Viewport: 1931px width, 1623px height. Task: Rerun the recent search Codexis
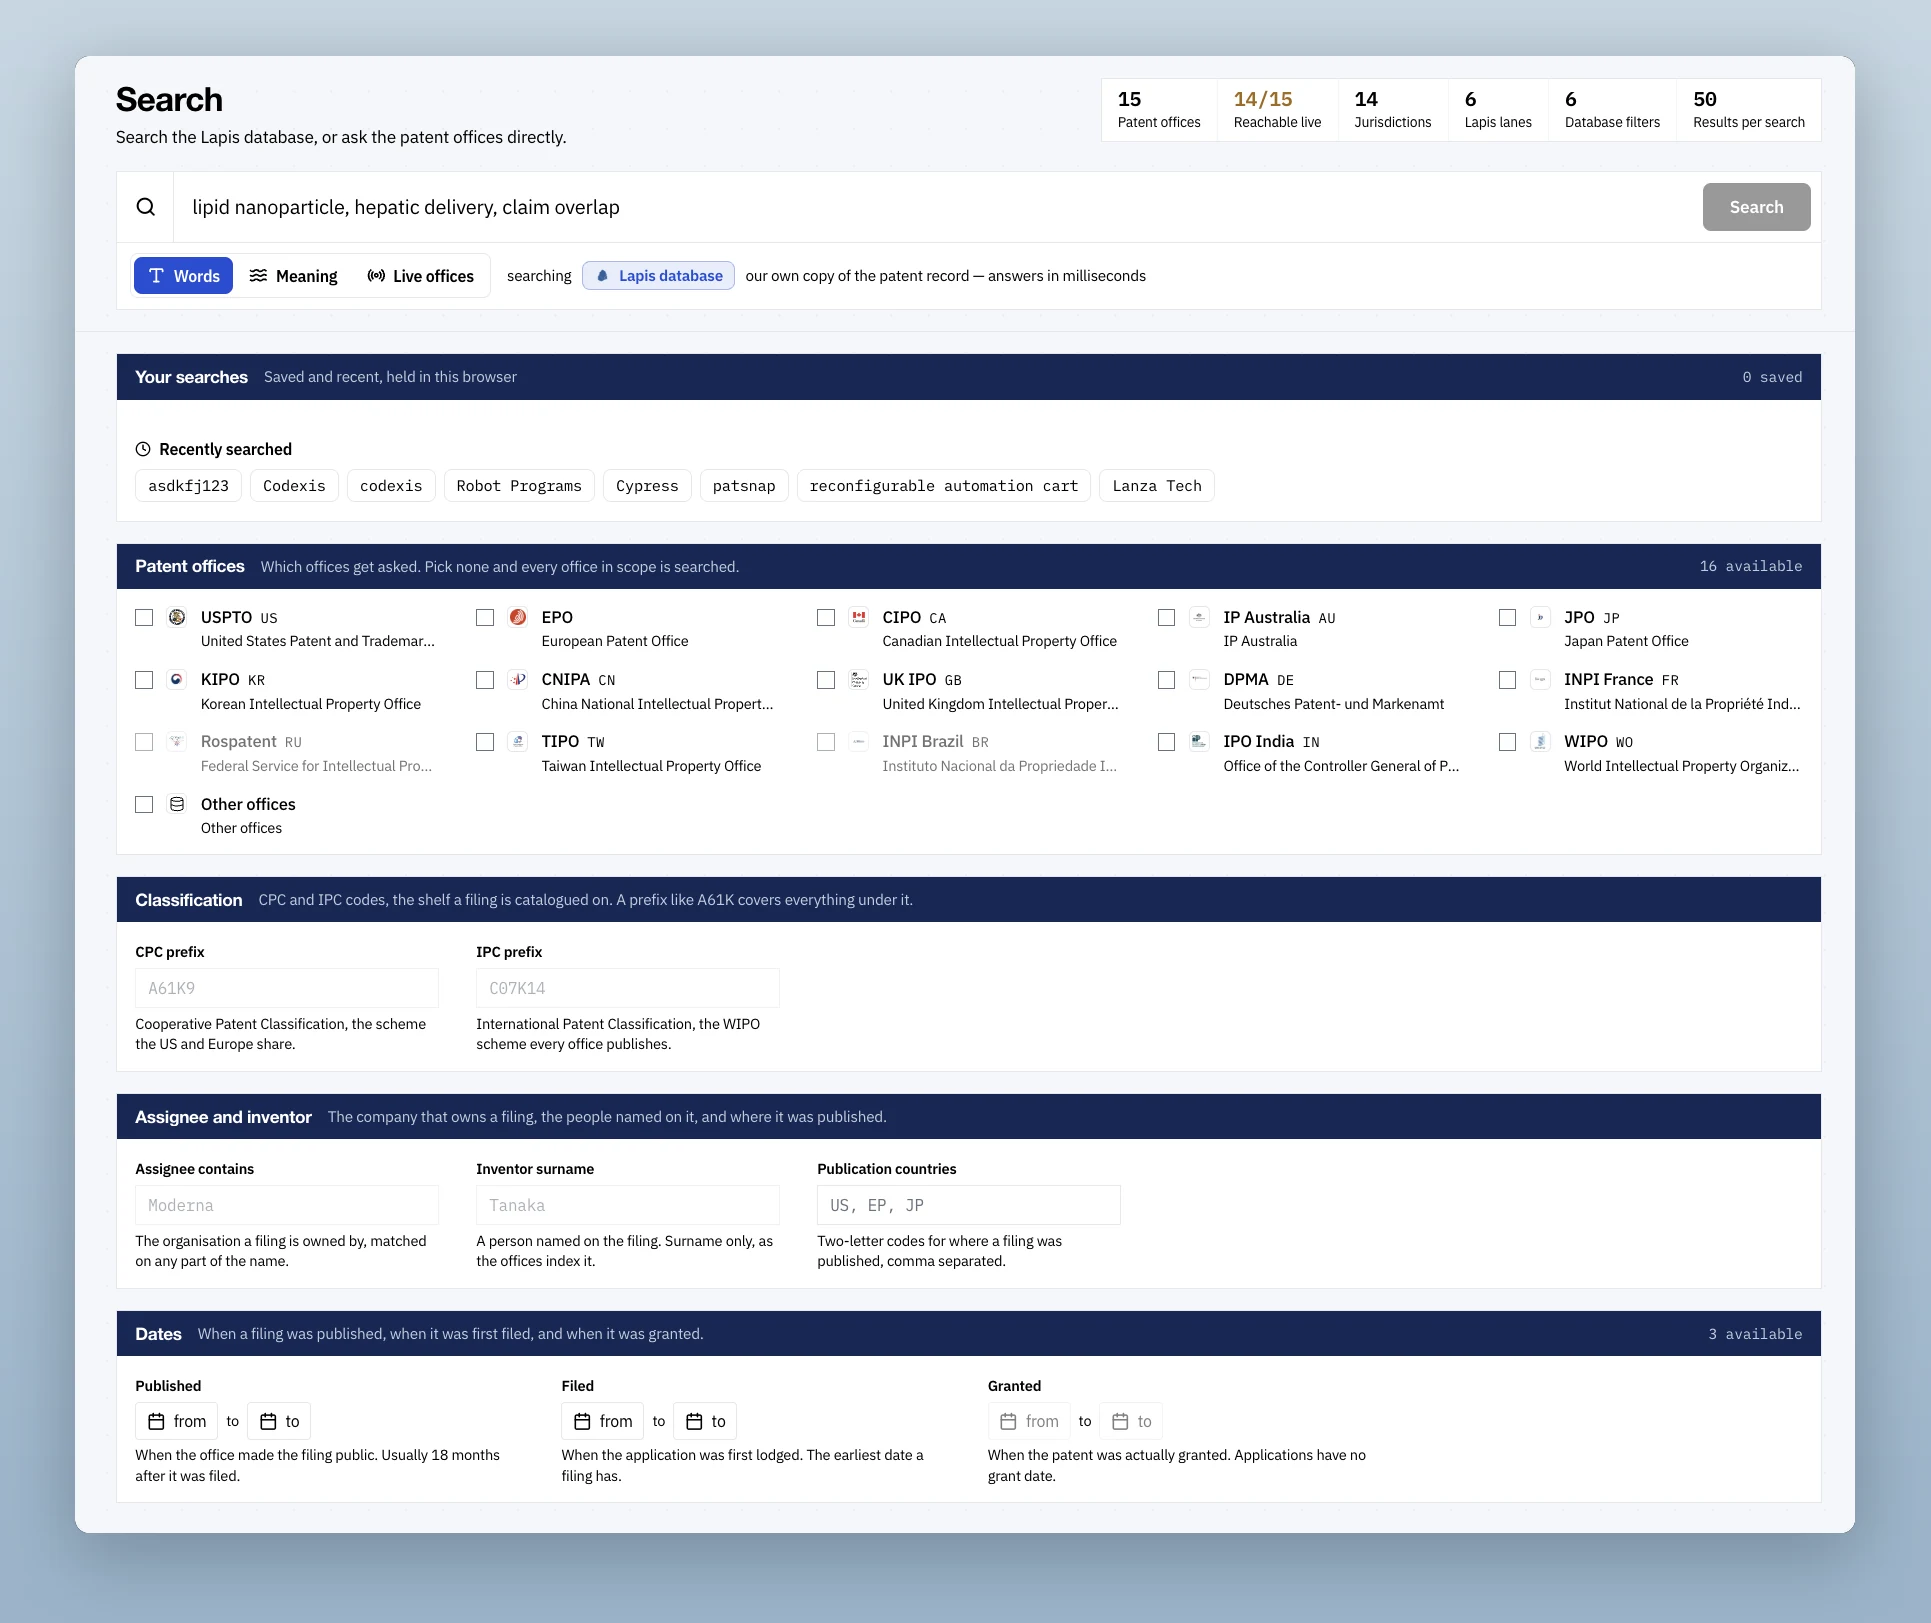[x=294, y=486]
